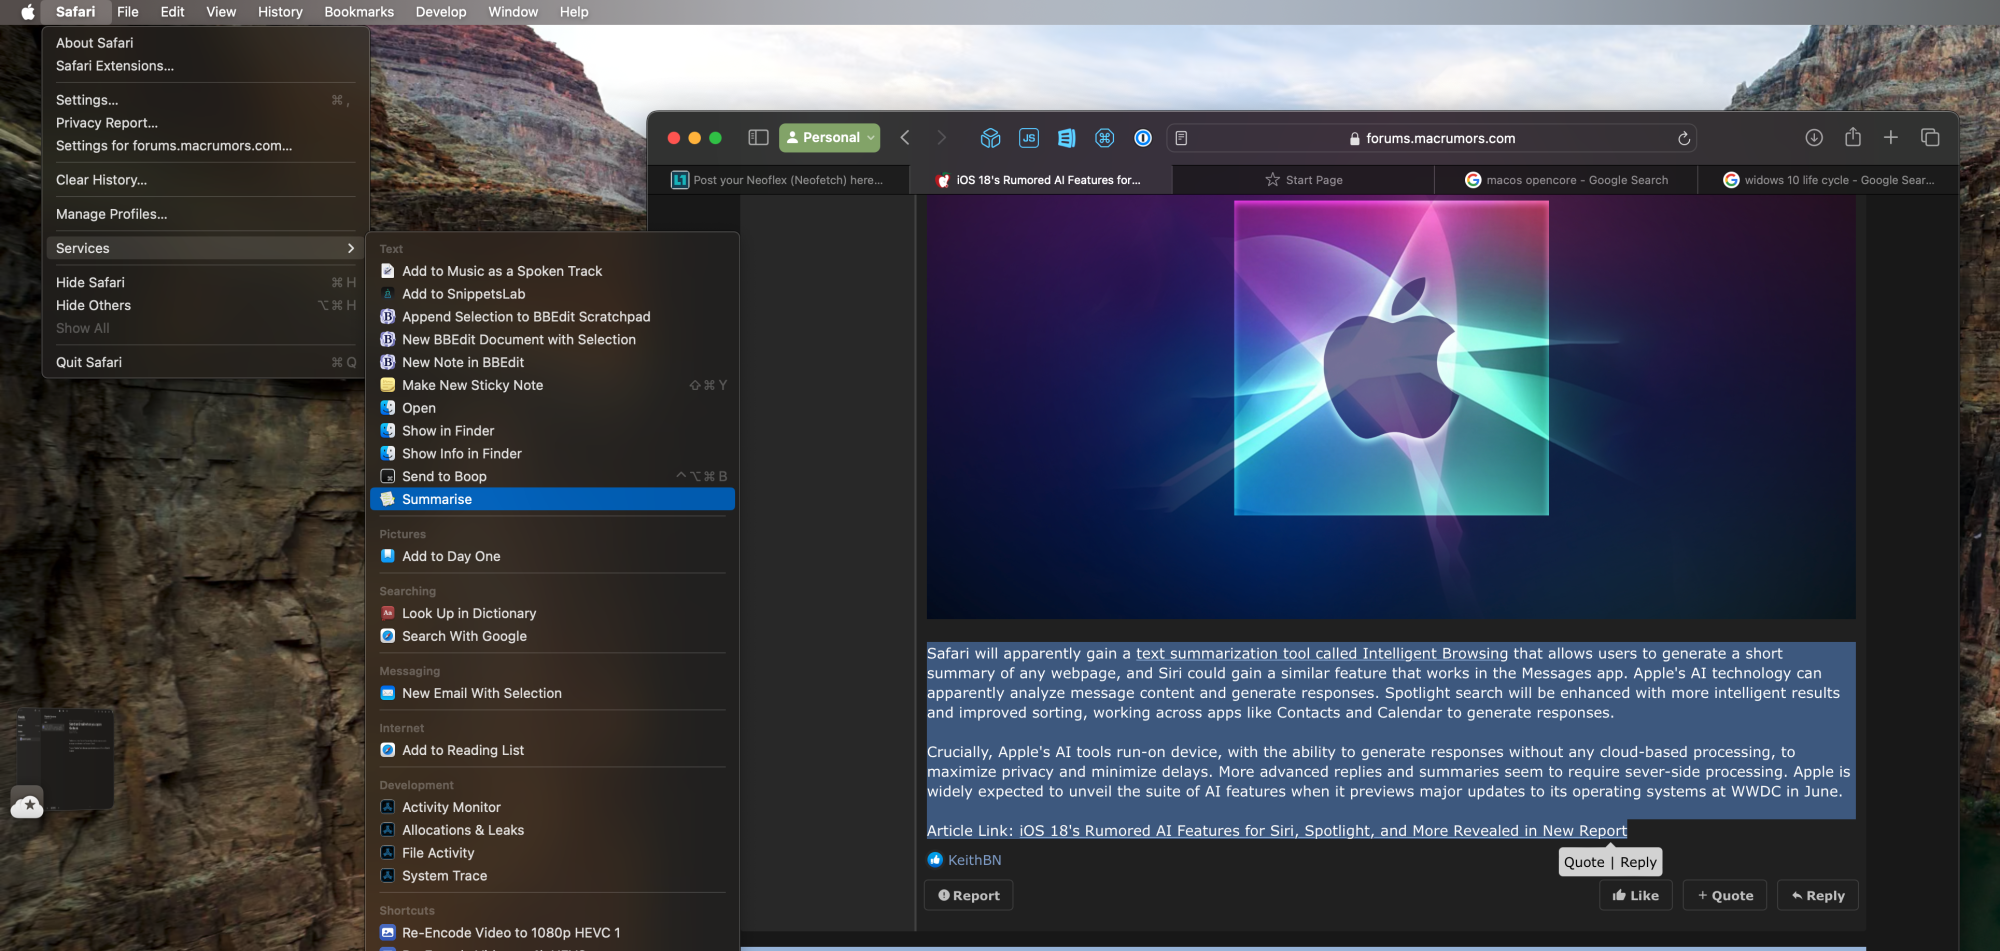Like the post with the Like button

tap(1636, 896)
